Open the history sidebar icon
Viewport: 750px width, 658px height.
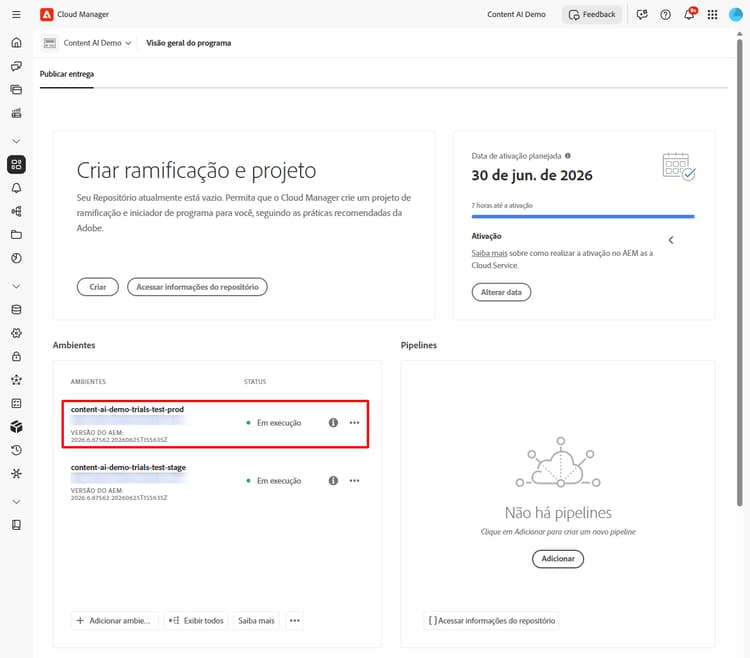pyautogui.click(x=16, y=450)
